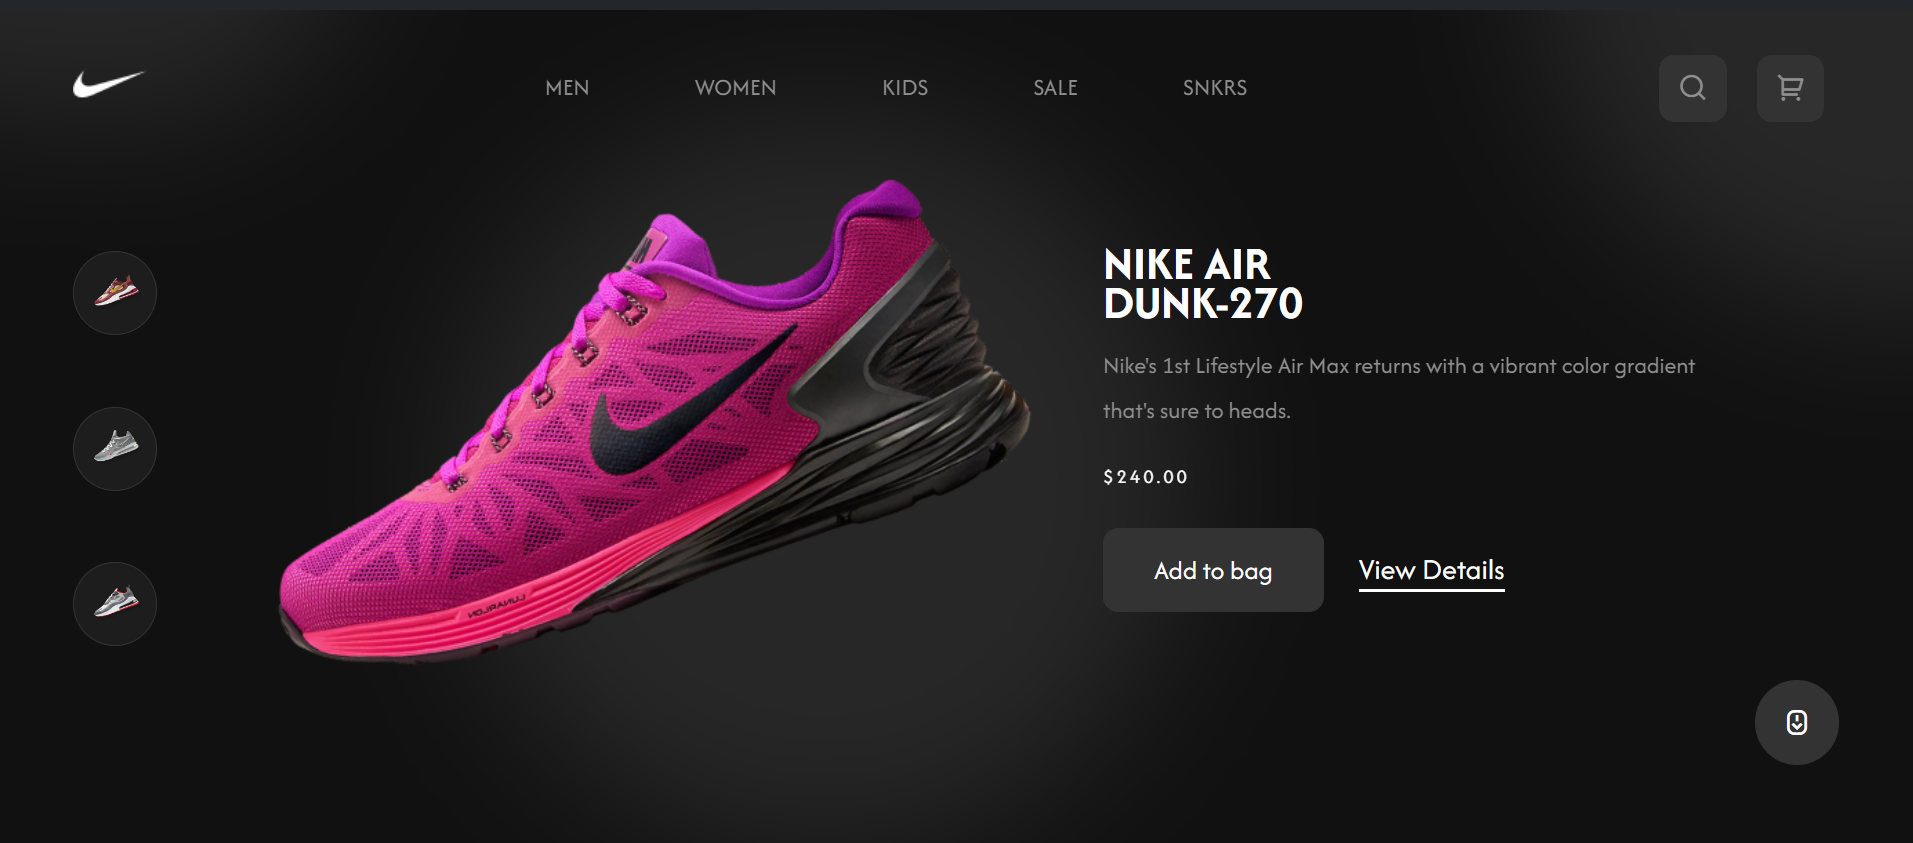This screenshot has height=843, width=1913.
Task: Click the Add to bag button
Action: 1213,570
